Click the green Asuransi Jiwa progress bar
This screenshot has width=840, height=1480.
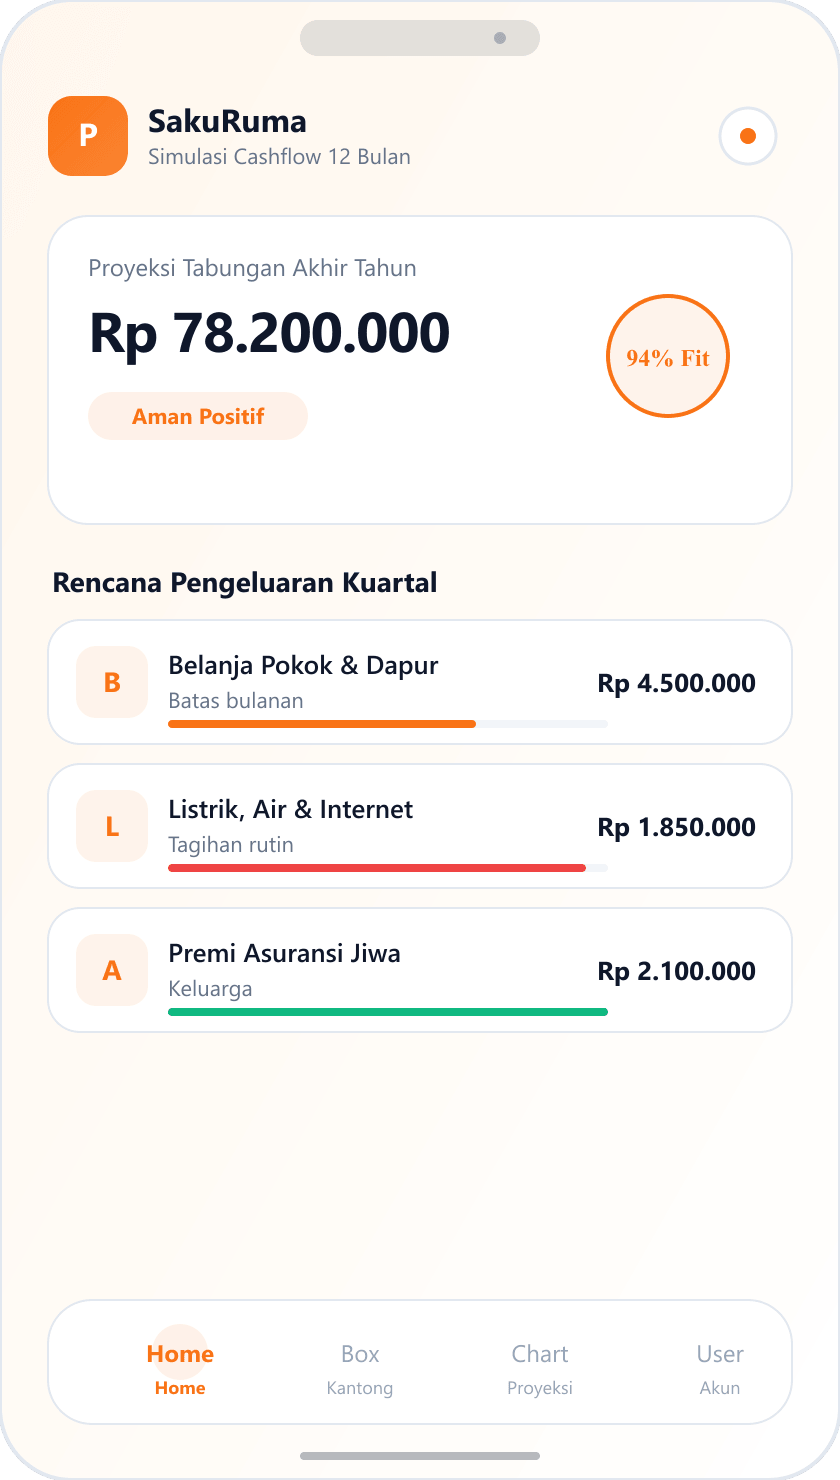(388, 1012)
